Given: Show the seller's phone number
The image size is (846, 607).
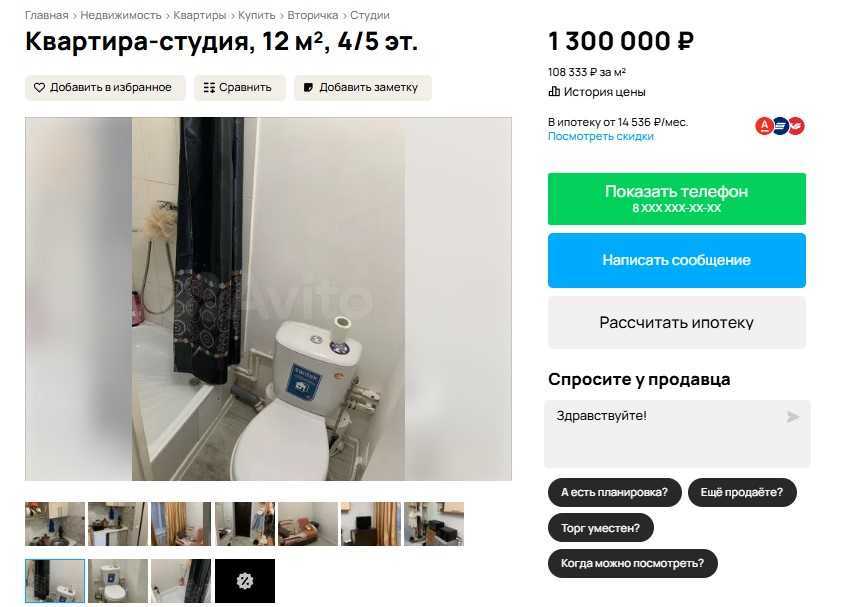Looking at the screenshot, I should coord(677,199).
